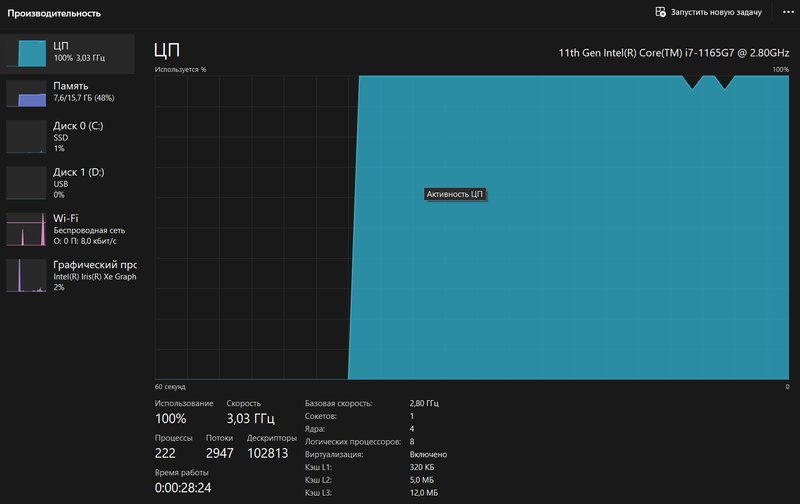
Task: Click the Производительность page heading
Action: pyautogui.click(x=55, y=14)
